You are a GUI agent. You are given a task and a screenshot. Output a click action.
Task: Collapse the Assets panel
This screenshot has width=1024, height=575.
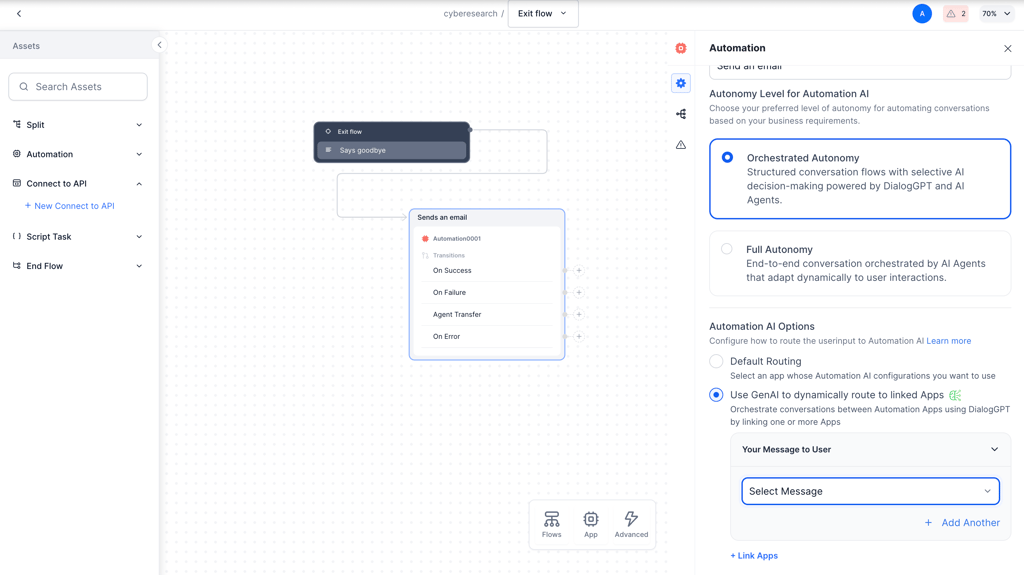click(x=159, y=45)
